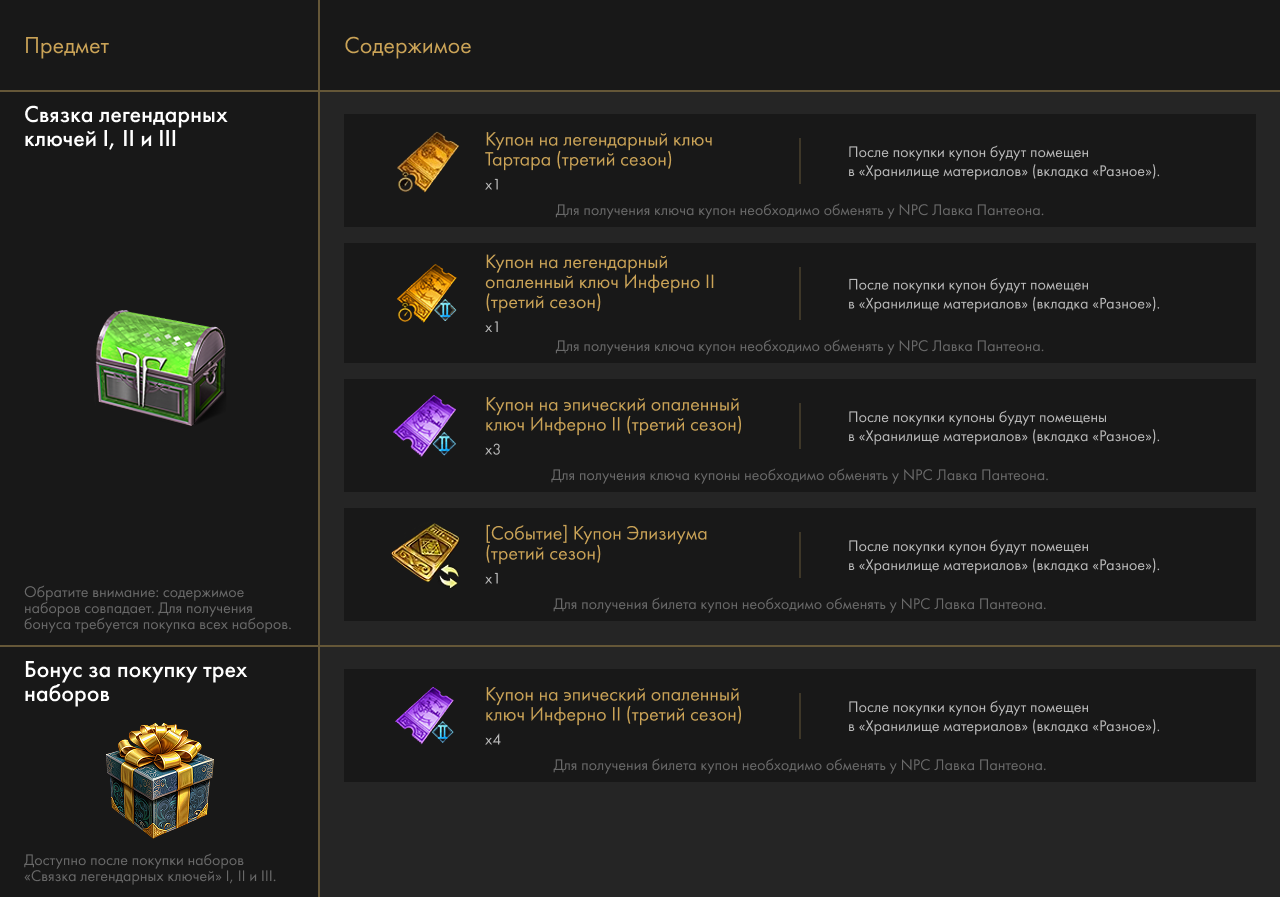Click the Elysium row's storage placement description
The width and height of the screenshot is (1280, 897).
[x=1003, y=556]
